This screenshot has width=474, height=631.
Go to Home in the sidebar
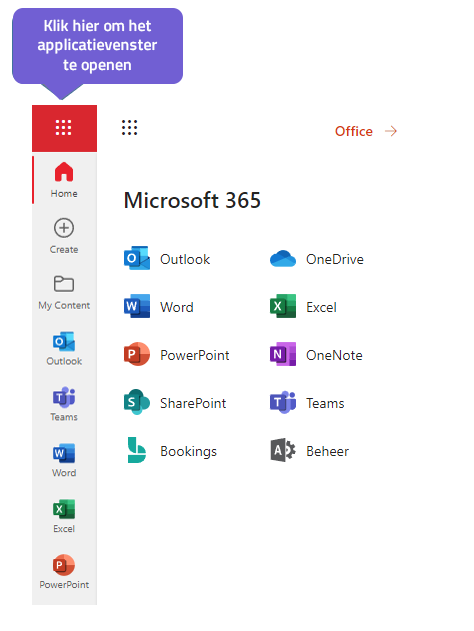pyautogui.click(x=64, y=180)
